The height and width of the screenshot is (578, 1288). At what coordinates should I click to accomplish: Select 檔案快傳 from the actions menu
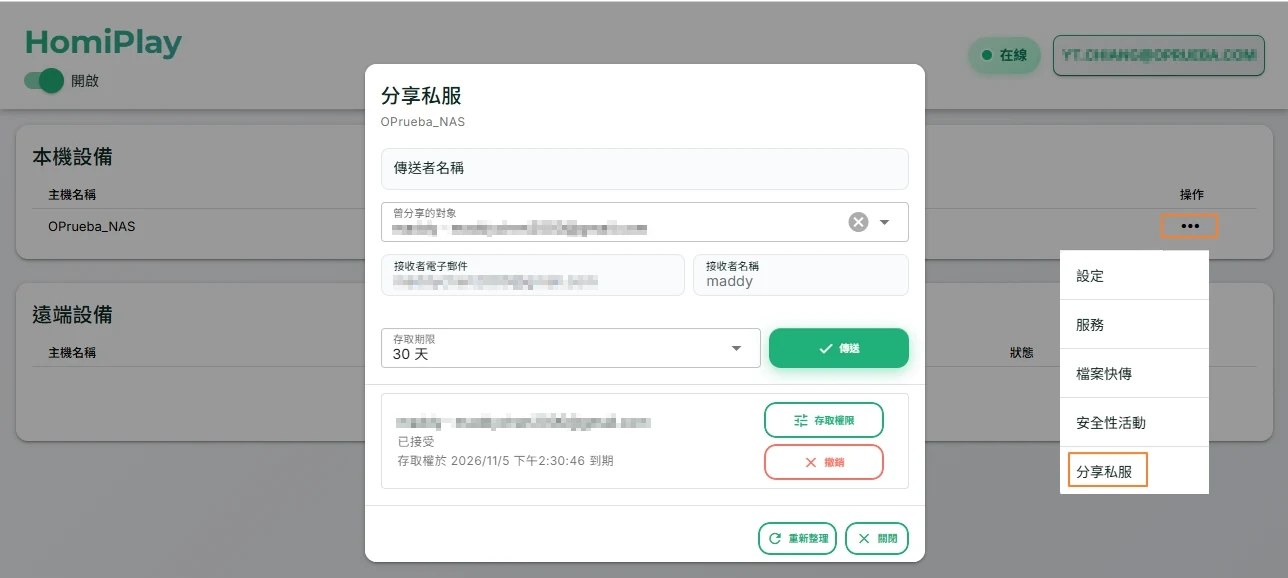click(x=1134, y=373)
